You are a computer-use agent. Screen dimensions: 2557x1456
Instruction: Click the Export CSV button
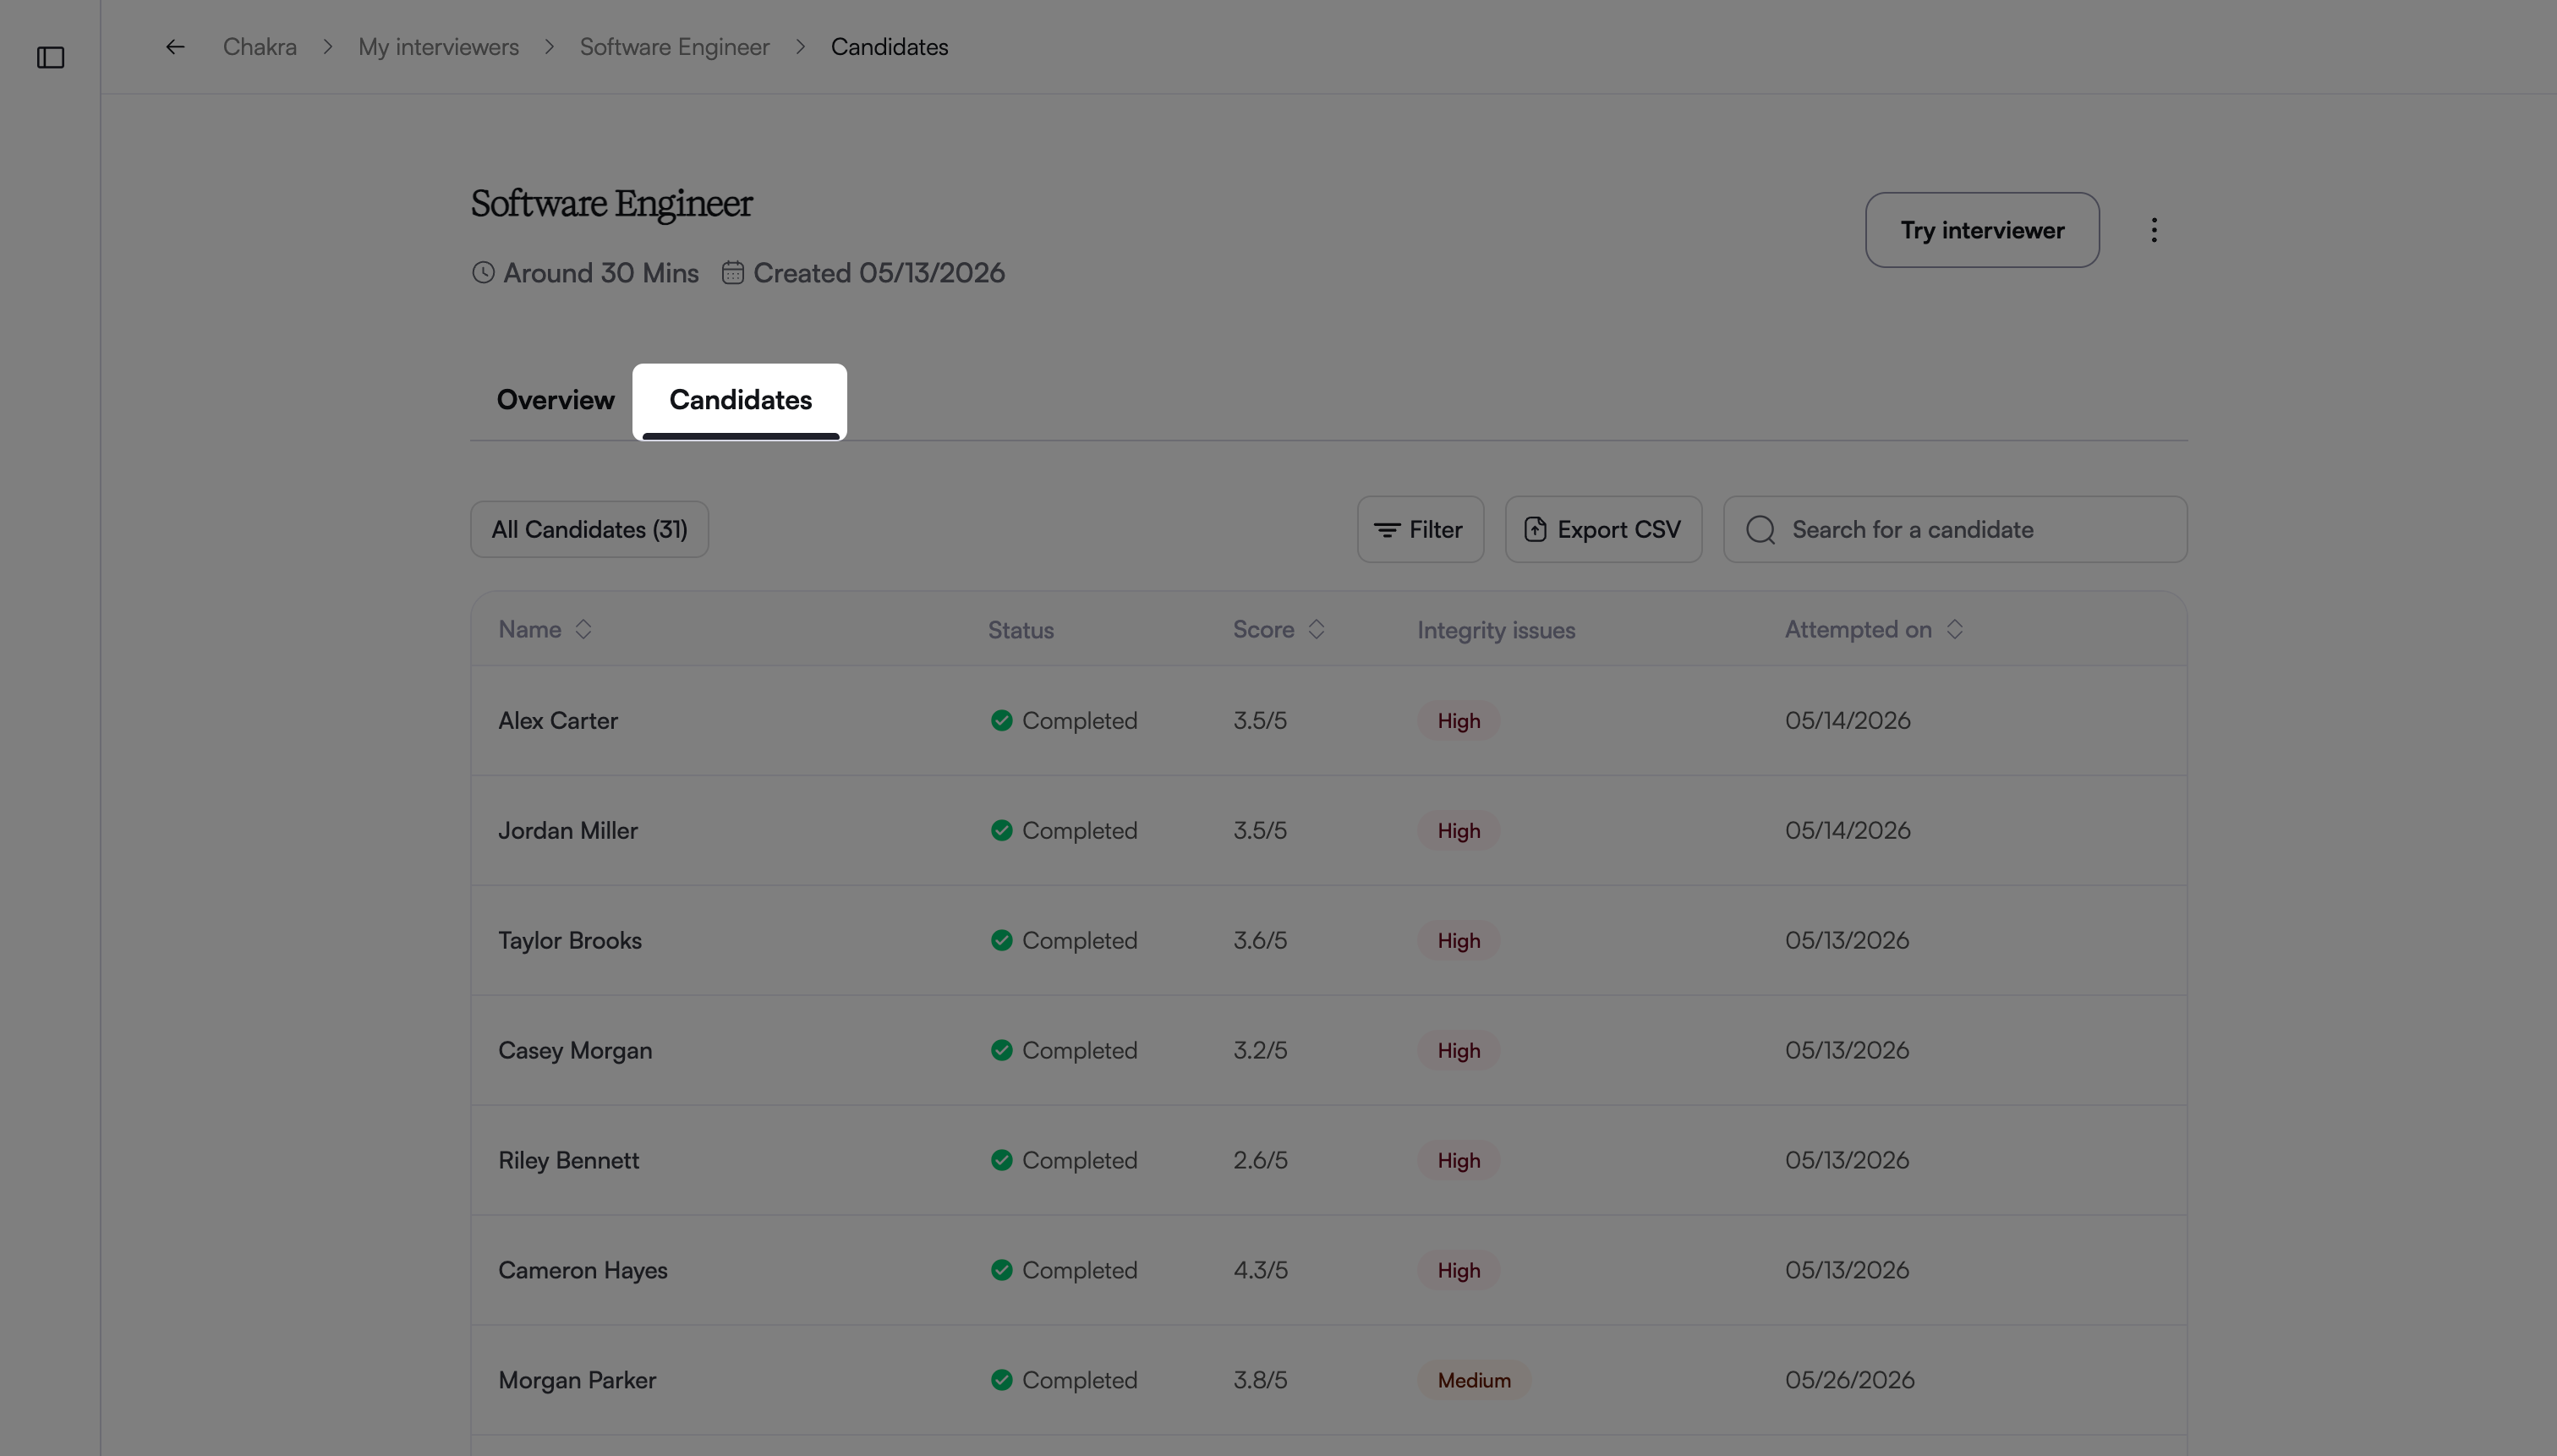pos(1603,530)
